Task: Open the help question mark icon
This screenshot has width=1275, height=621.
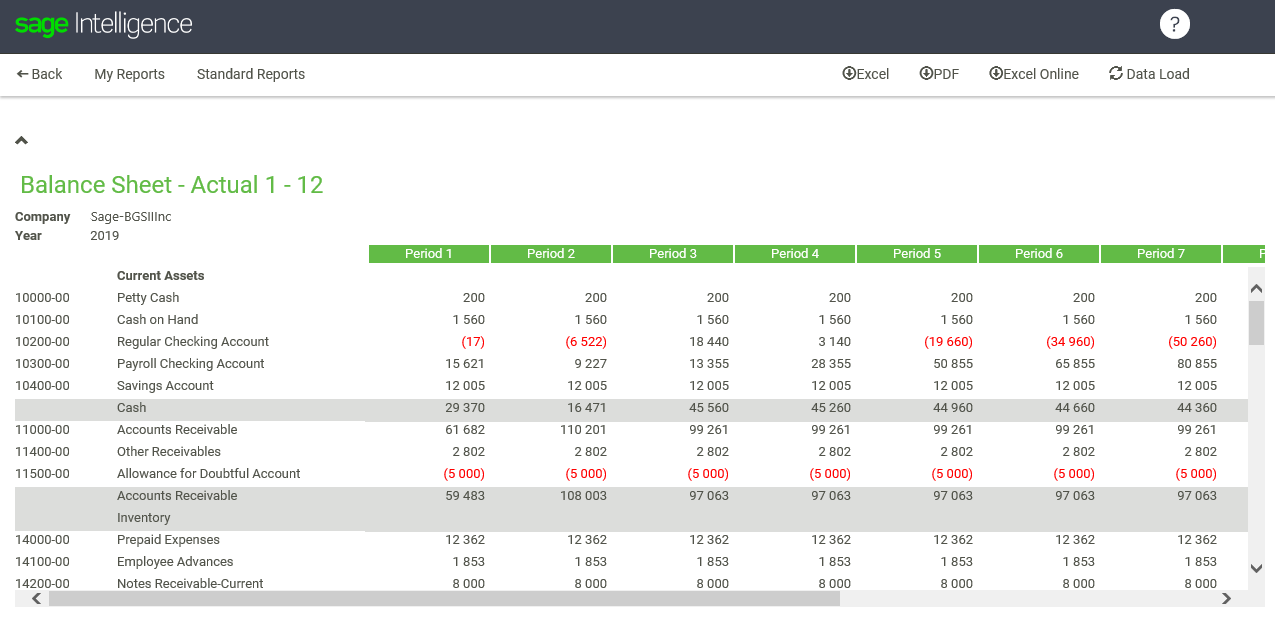Action: [1174, 24]
